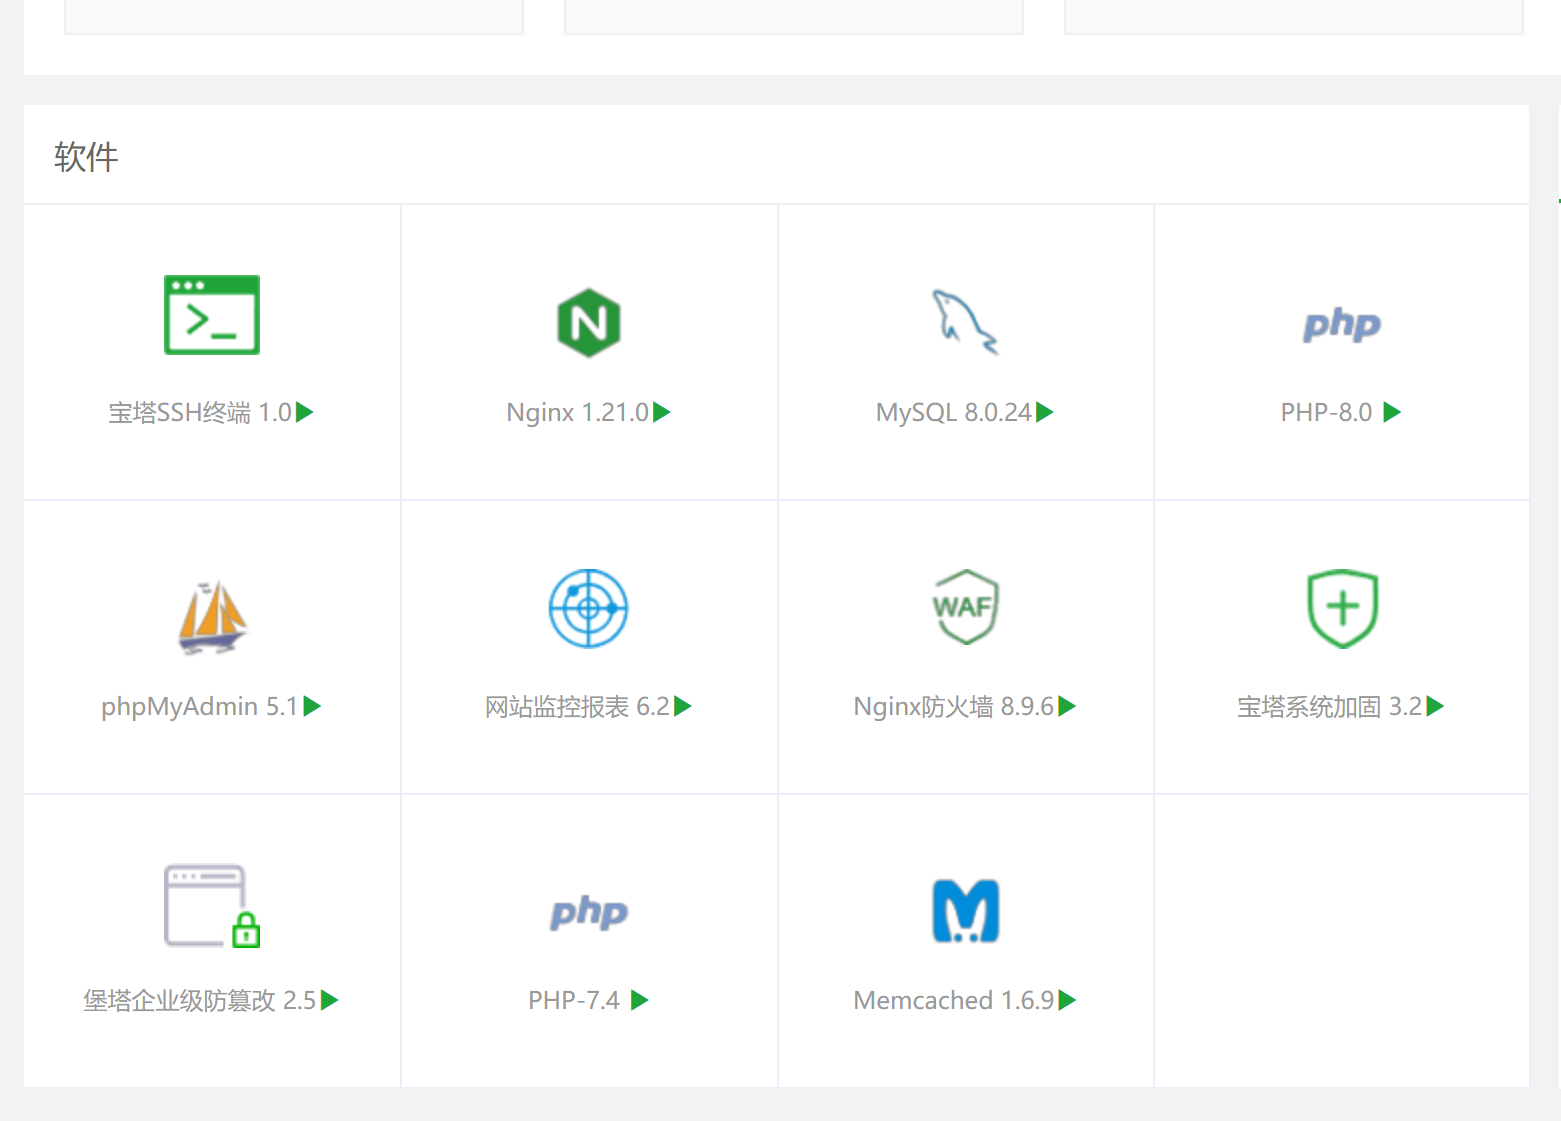Select the PHP-8.0 label
Viewport: 1561px width, 1121px height.
[1326, 412]
